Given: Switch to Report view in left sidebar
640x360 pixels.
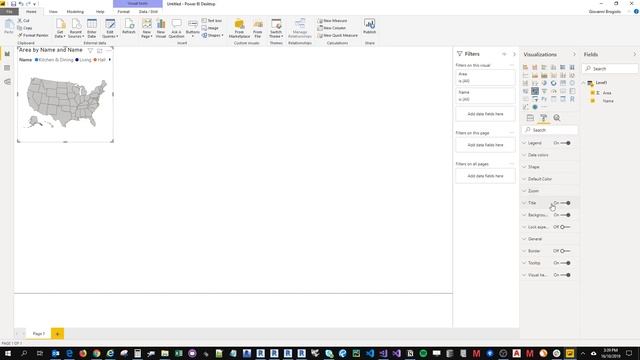Looking at the screenshot, I should pos(7,54).
